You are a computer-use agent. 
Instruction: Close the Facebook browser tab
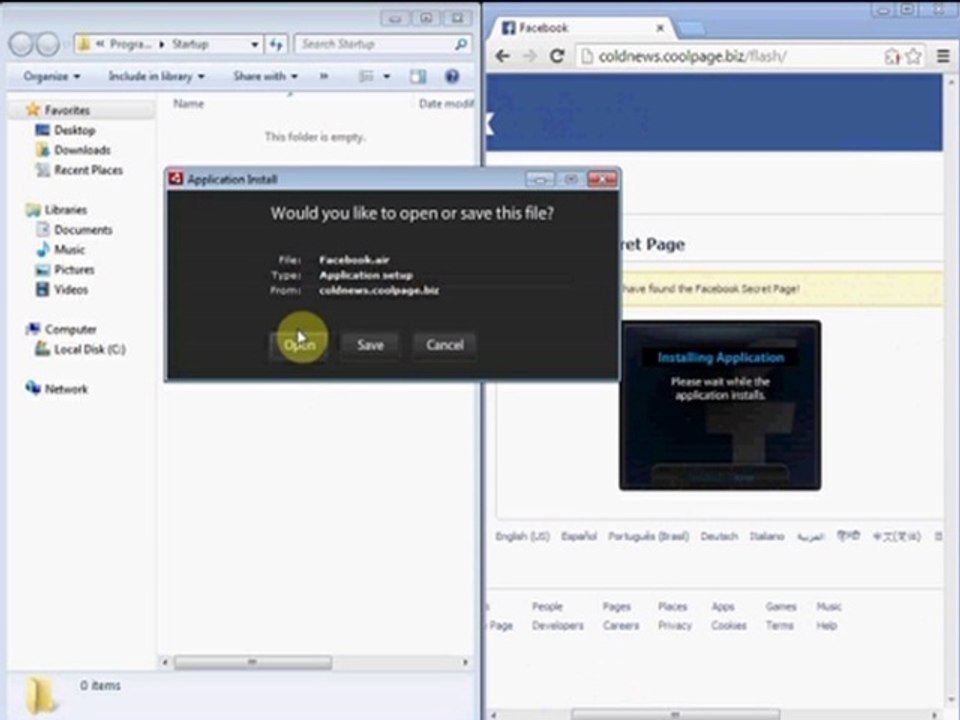[660, 28]
